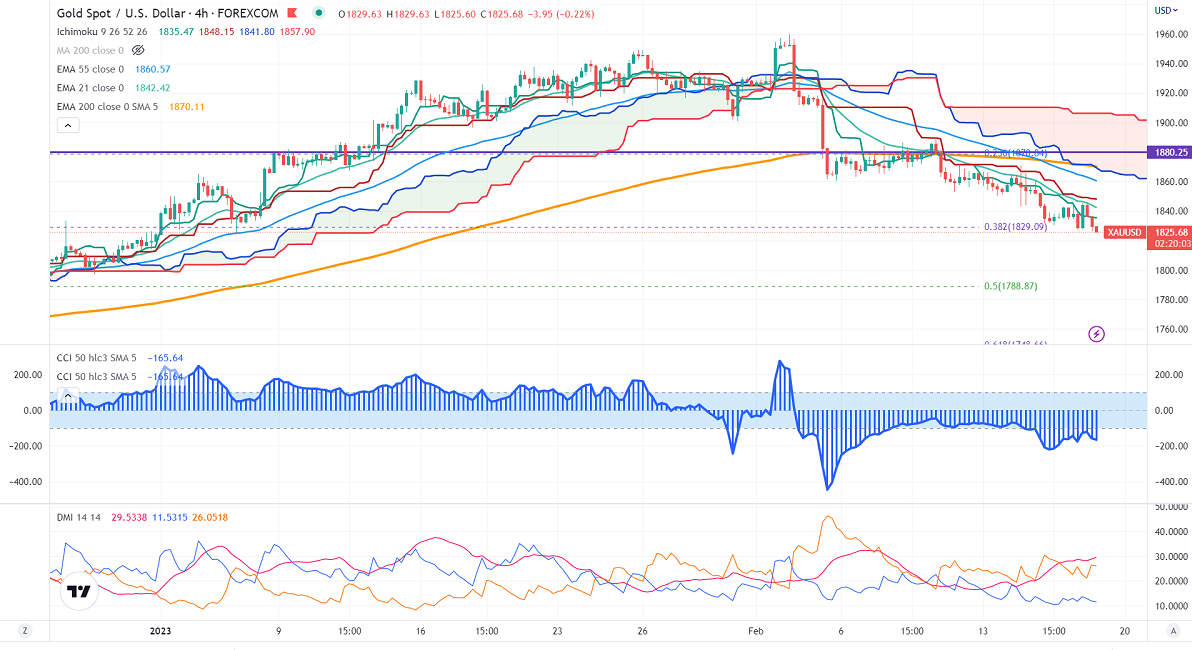Image resolution: width=1192 pixels, height=650 pixels.
Task: Collapse the CCI pane legend
Action: click(x=67, y=396)
